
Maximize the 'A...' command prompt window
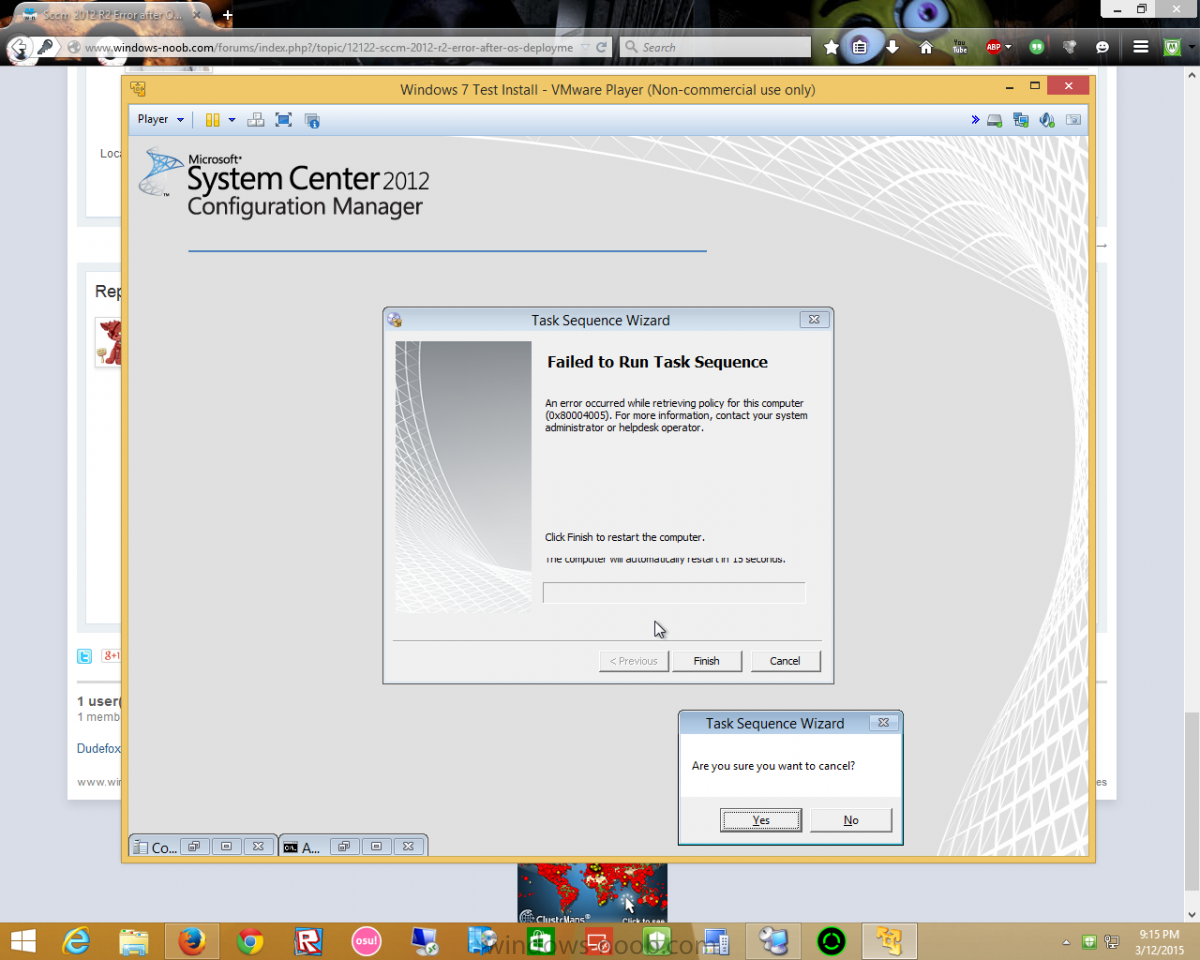click(x=376, y=846)
